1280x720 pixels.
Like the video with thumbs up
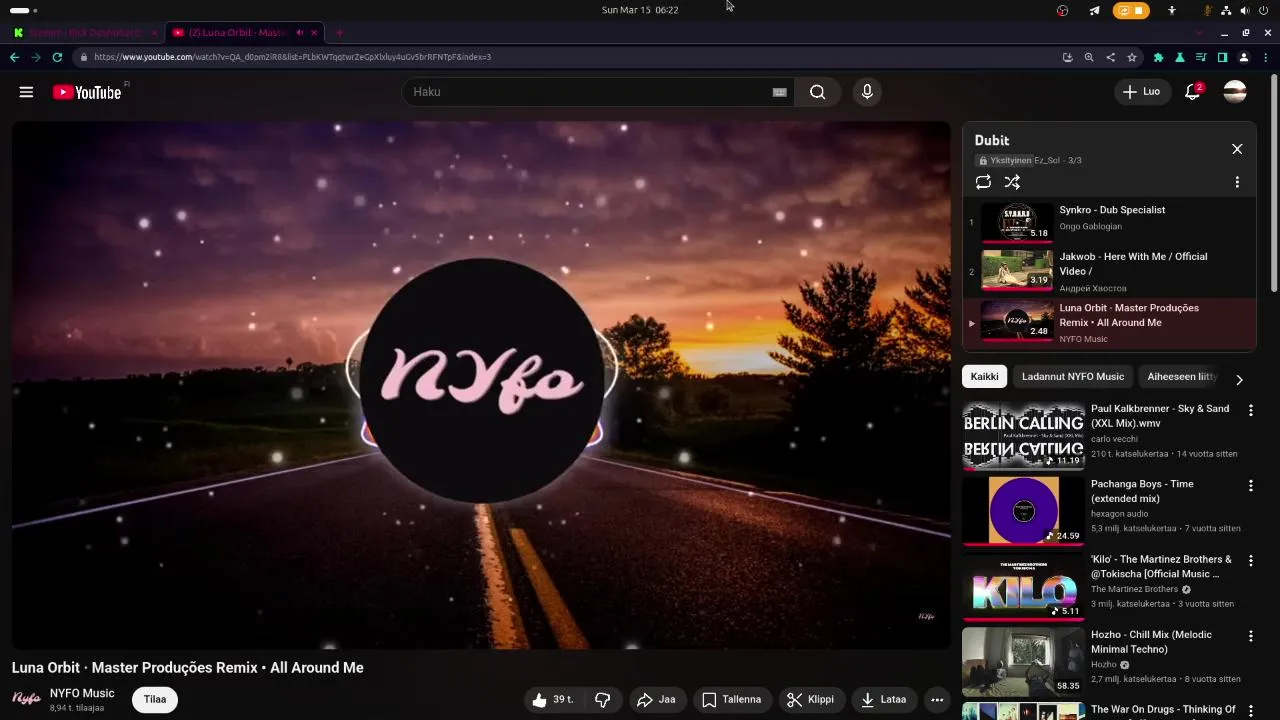coord(552,700)
